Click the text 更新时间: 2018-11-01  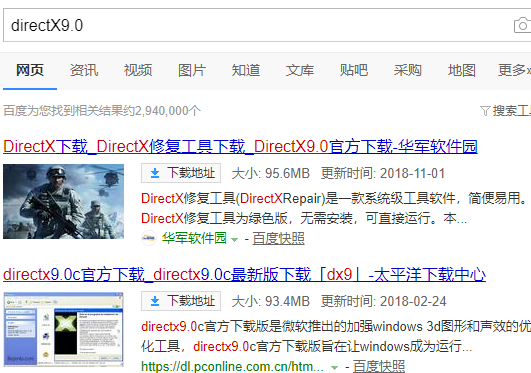point(383,173)
